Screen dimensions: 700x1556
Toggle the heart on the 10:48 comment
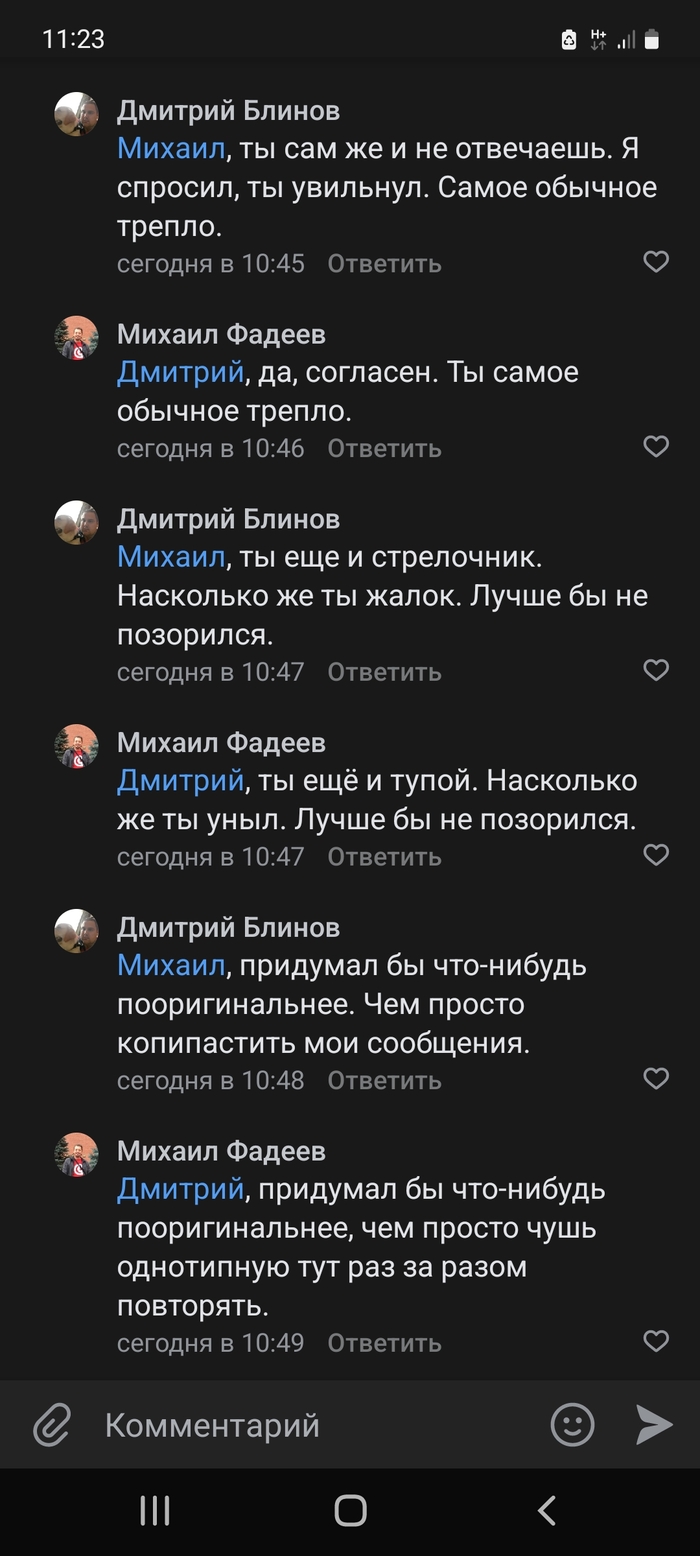[655, 1078]
